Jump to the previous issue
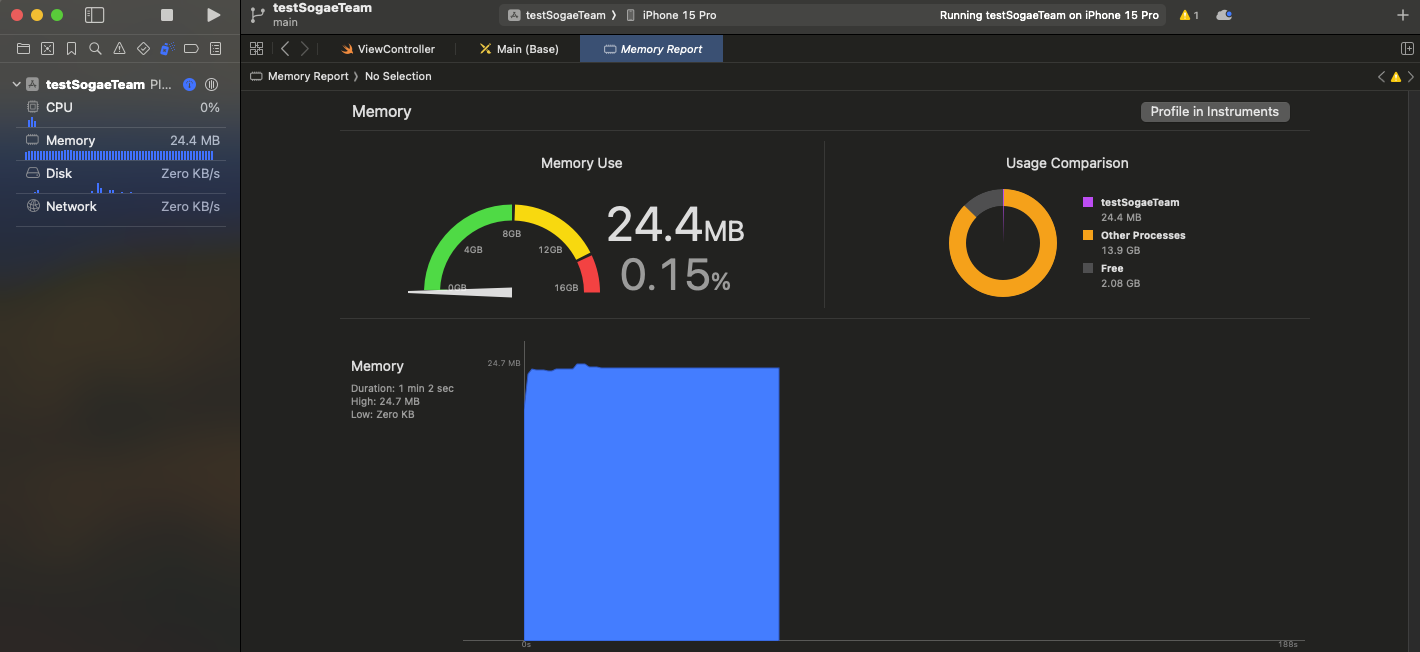The image size is (1420, 652). (x=1381, y=76)
